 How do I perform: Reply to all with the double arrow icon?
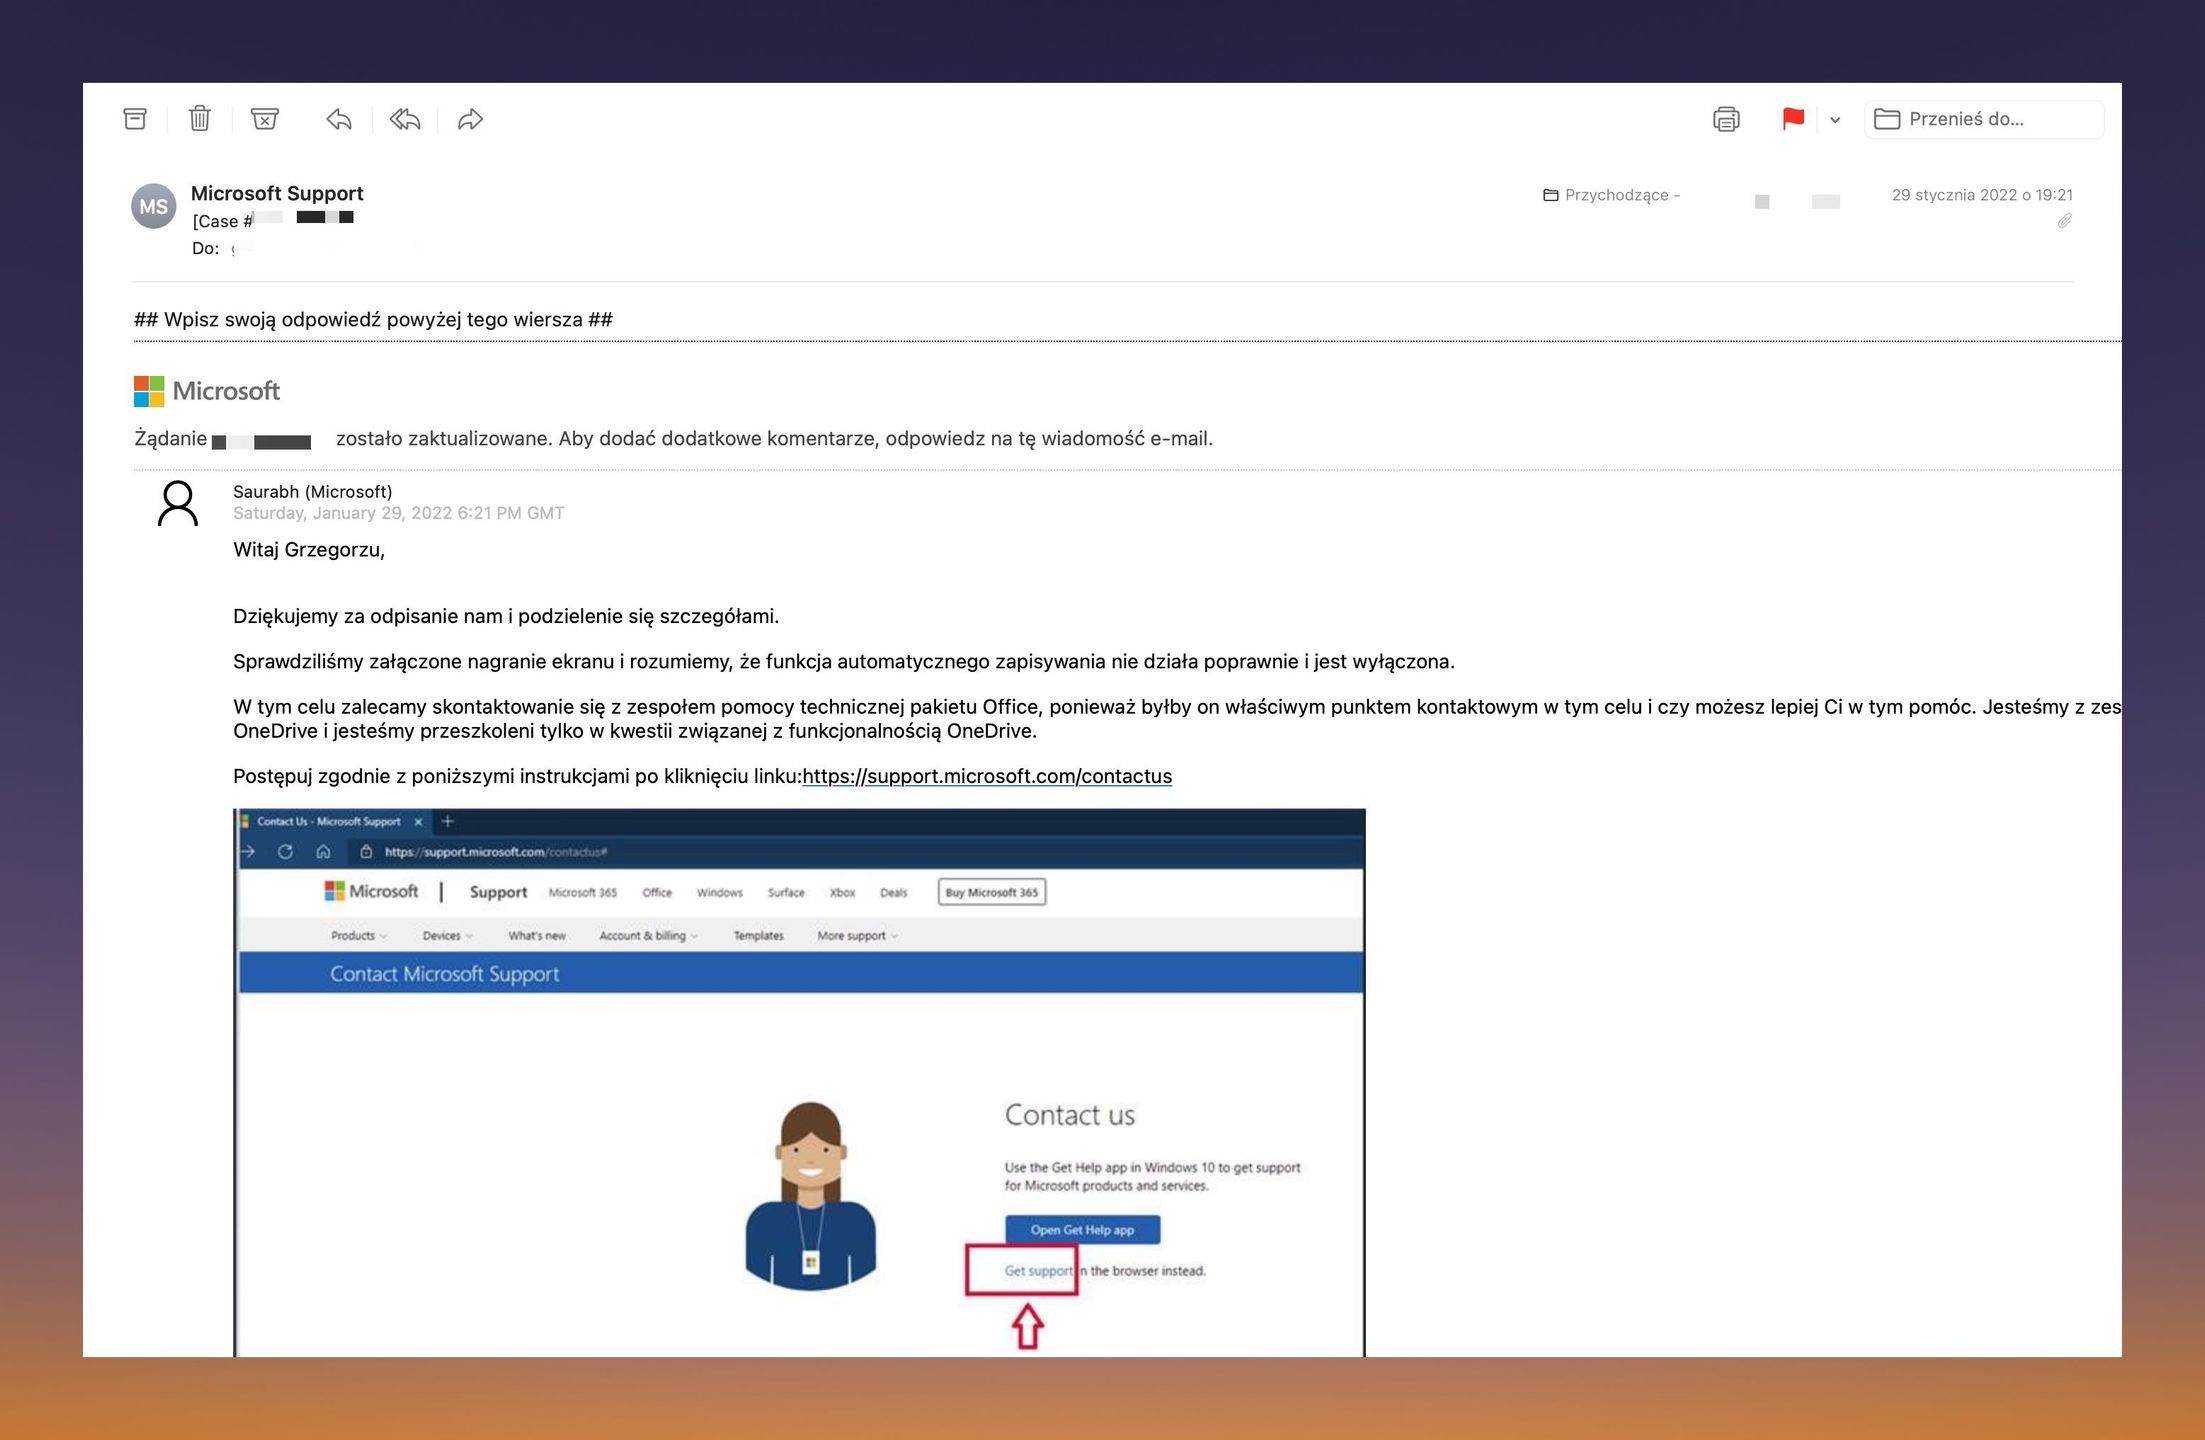point(405,120)
